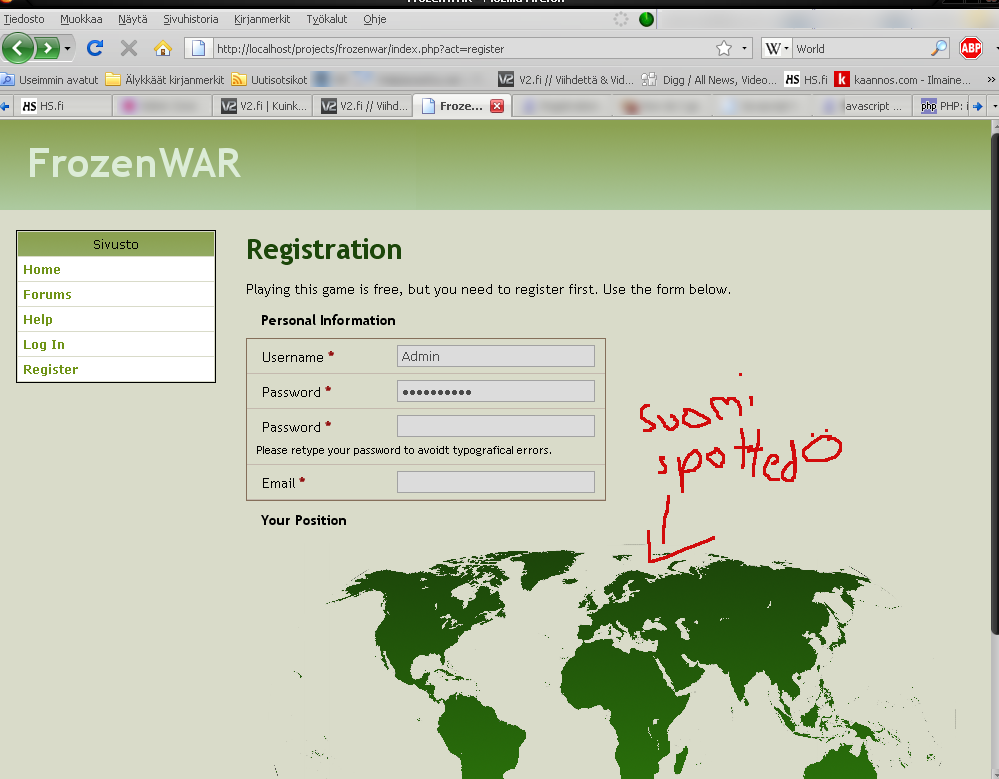Click the Forums sidebar link
The height and width of the screenshot is (779, 999).
[x=47, y=294]
